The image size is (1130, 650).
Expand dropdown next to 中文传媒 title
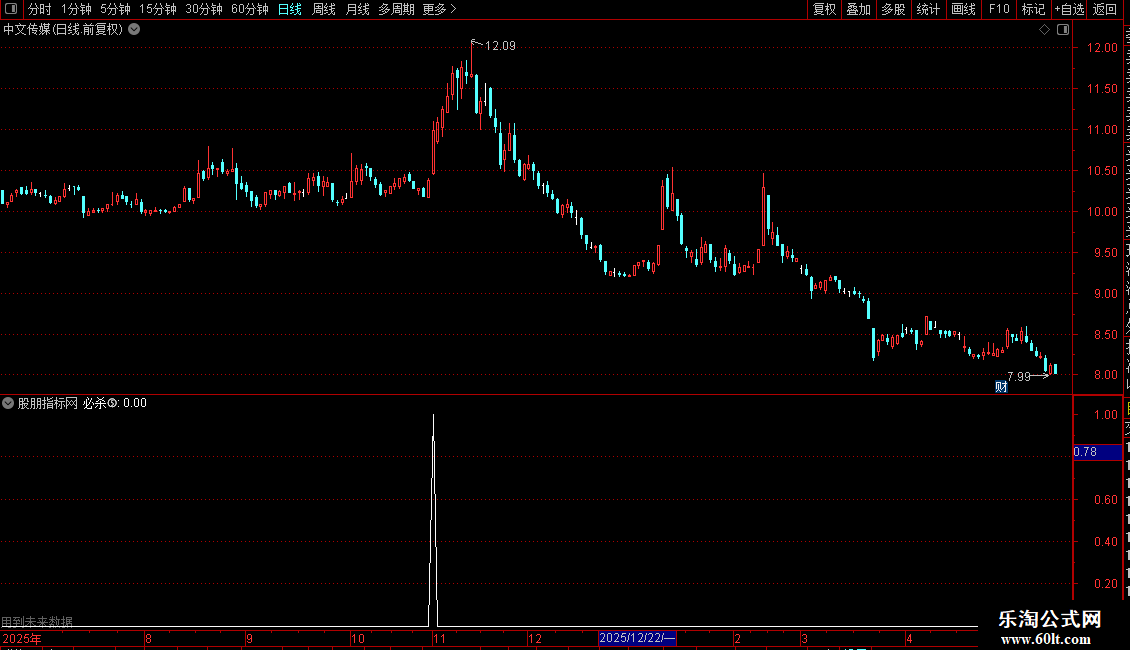pos(134,30)
